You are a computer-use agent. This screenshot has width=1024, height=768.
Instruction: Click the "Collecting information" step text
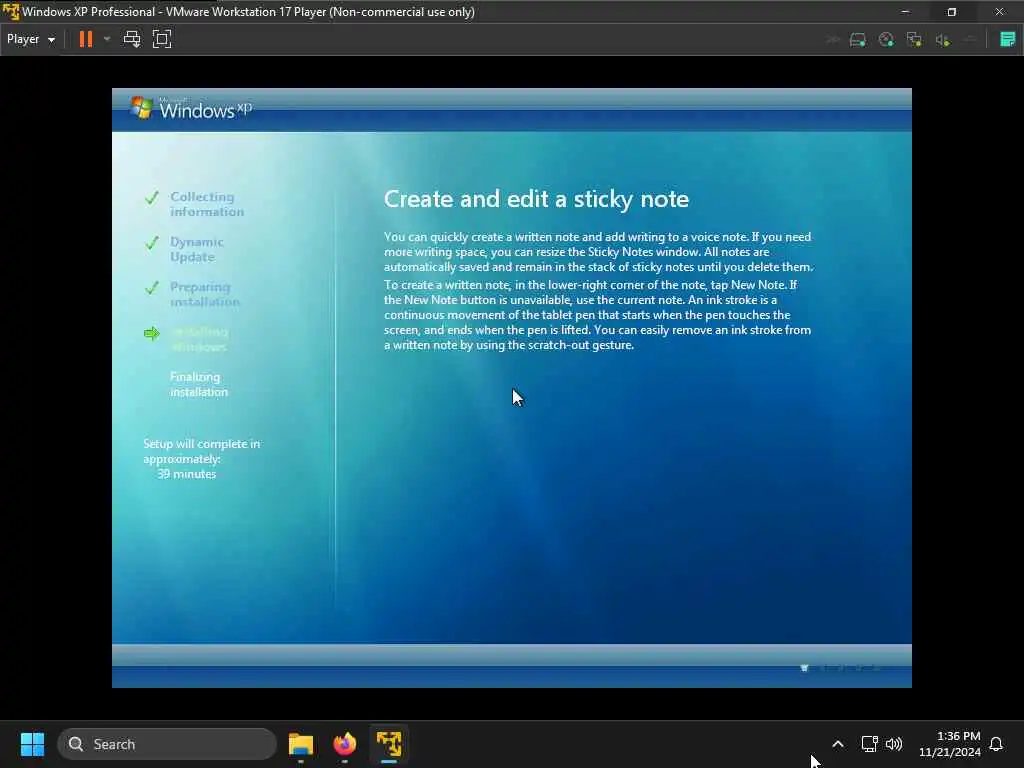[x=207, y=204]
